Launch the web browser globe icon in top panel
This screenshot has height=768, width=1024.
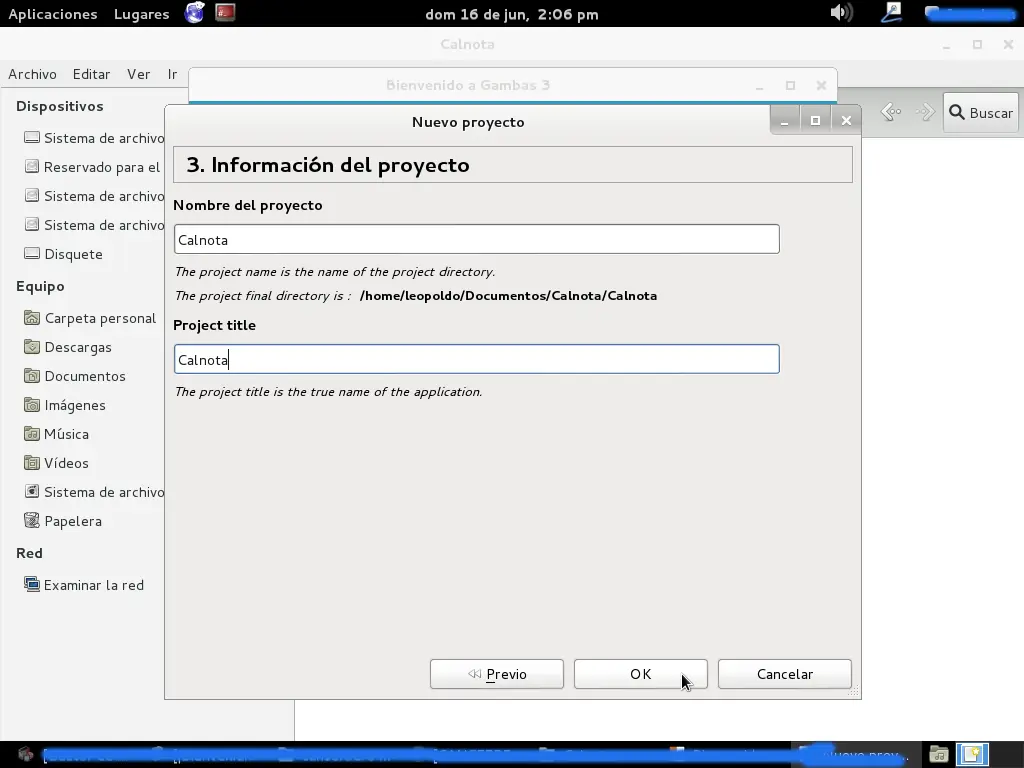[x=195, y=12]
